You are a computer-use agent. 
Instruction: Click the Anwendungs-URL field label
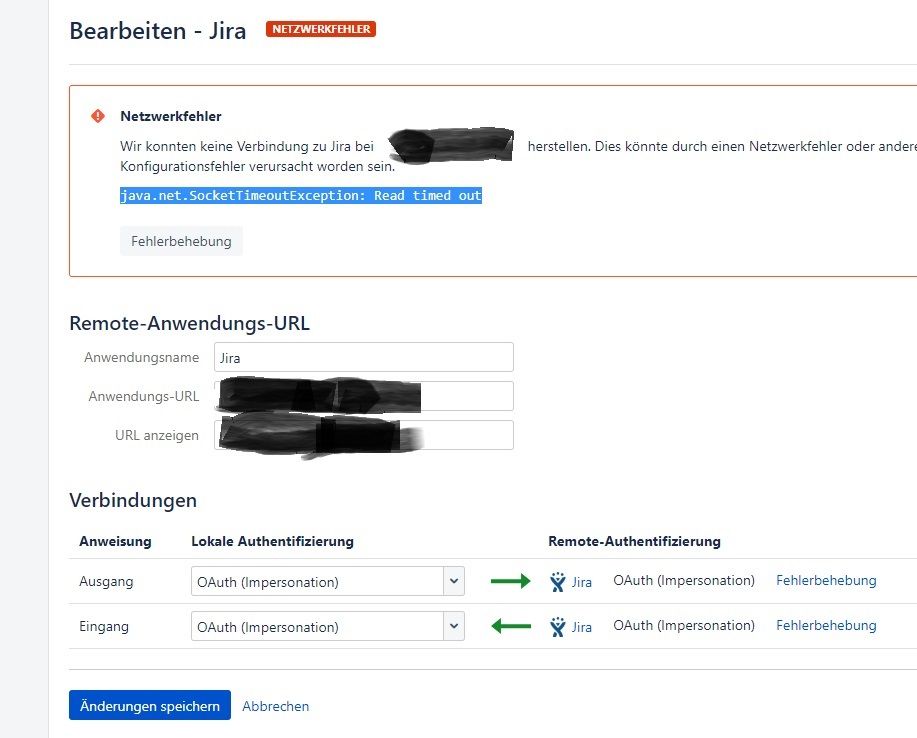click(144, 396)
